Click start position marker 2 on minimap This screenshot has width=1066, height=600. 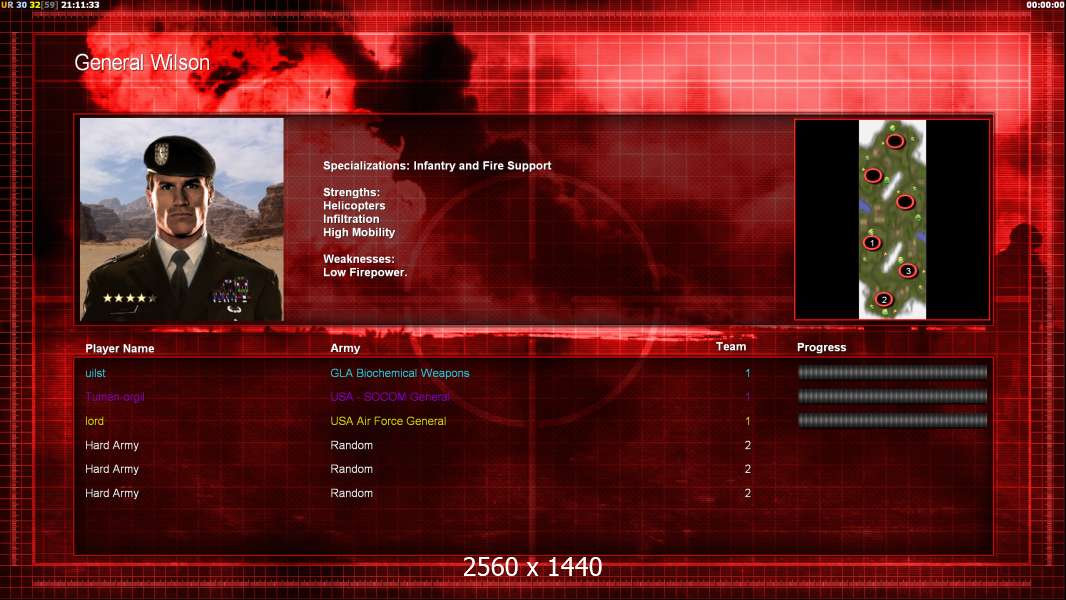(884, 299)
